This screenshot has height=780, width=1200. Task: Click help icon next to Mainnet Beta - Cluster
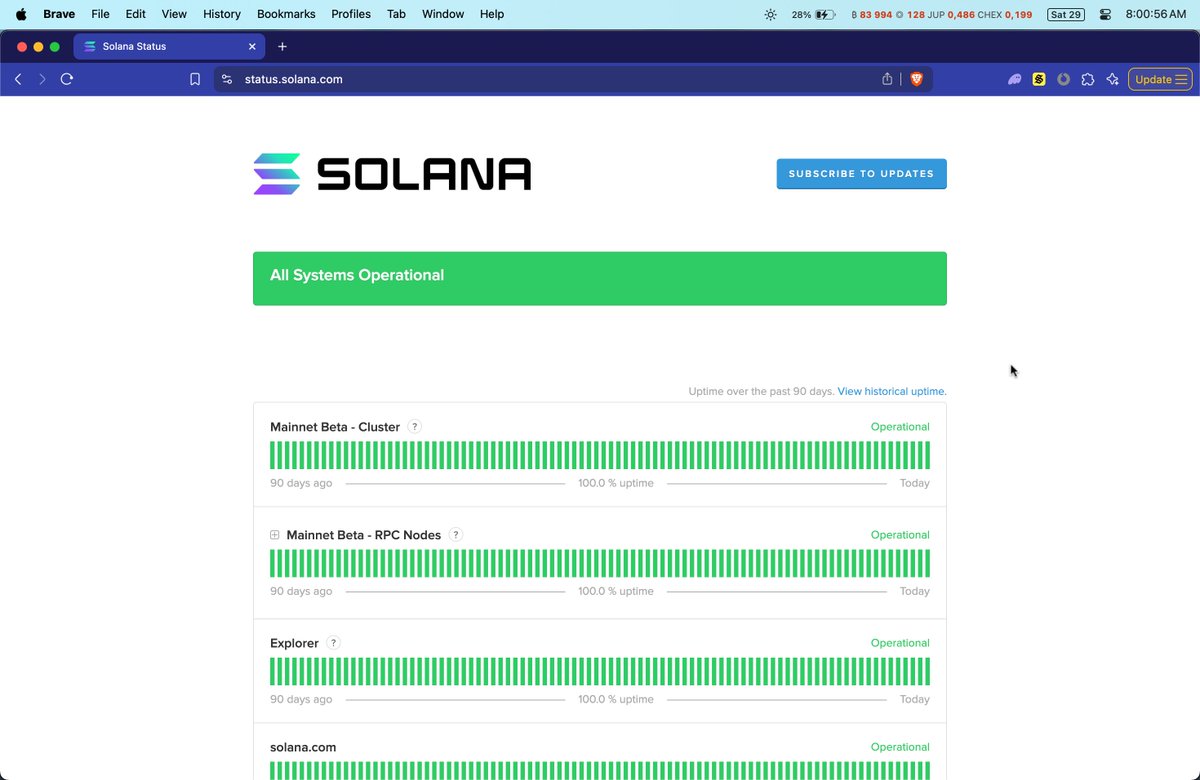click(415, 426)
